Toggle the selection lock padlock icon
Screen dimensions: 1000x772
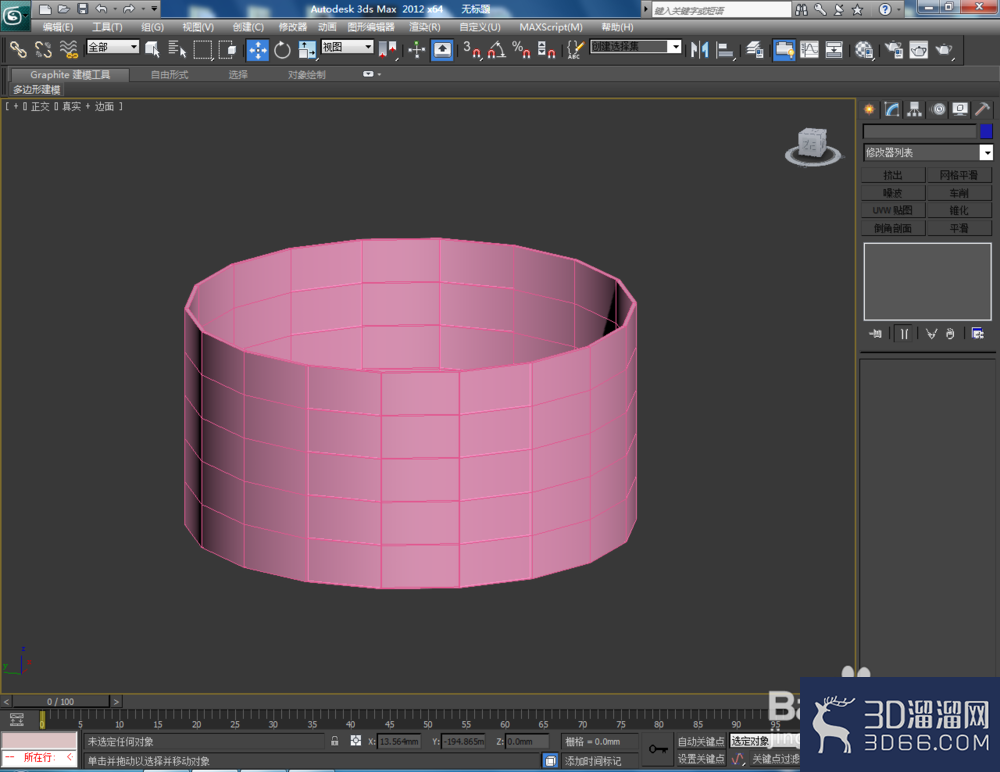335,741
